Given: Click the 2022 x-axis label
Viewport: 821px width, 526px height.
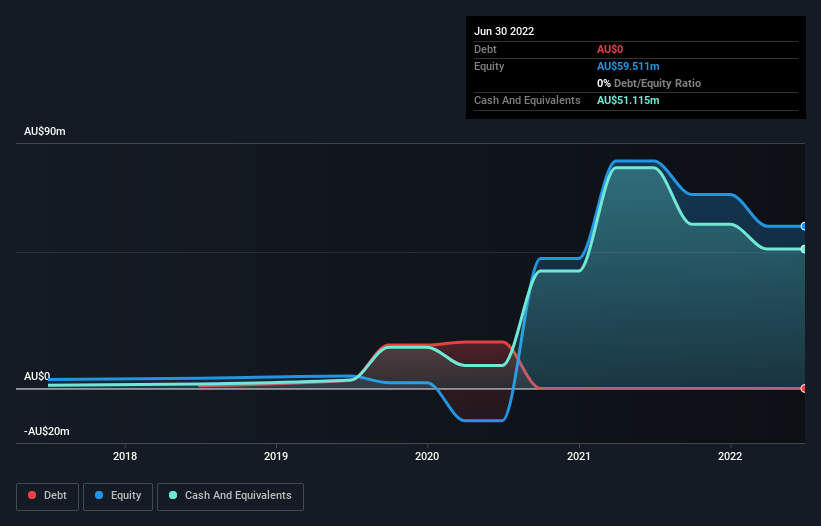Looking at the screenshot, I should [730, 456].
